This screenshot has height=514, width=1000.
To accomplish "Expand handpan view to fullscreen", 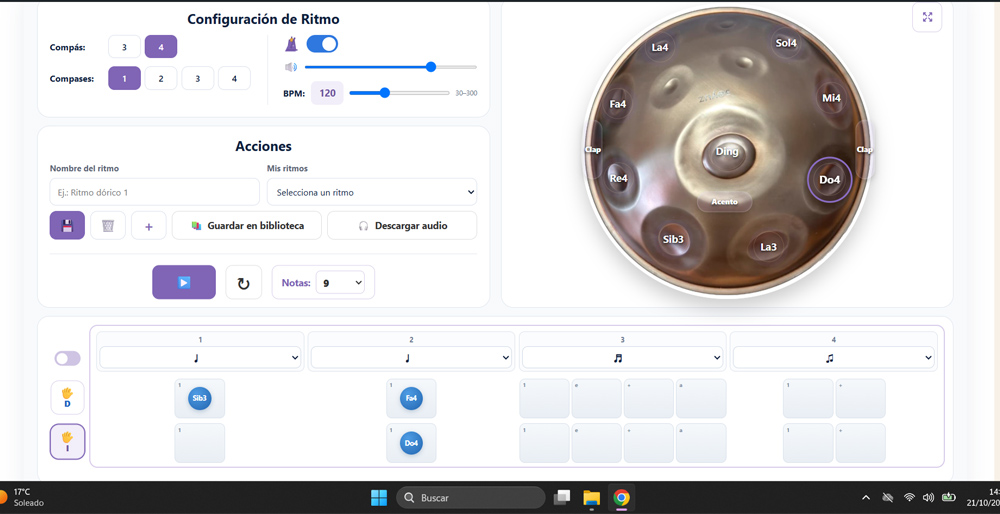I will [927, 17].
